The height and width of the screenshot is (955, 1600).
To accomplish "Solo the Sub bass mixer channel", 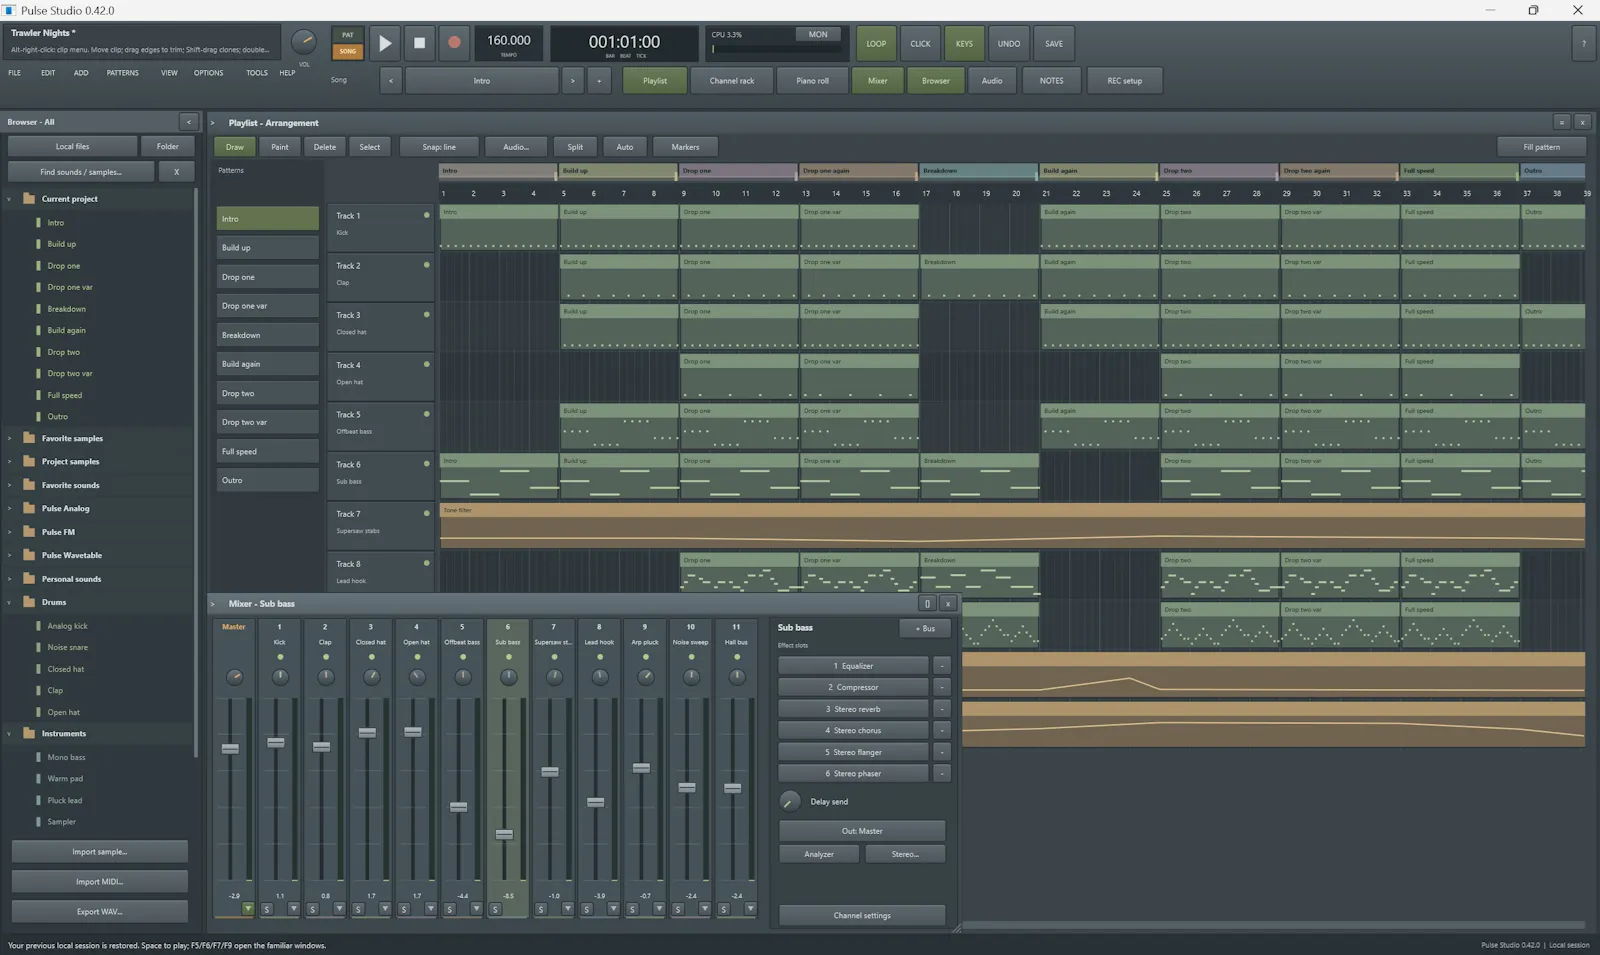I will (x=496, y=909).
